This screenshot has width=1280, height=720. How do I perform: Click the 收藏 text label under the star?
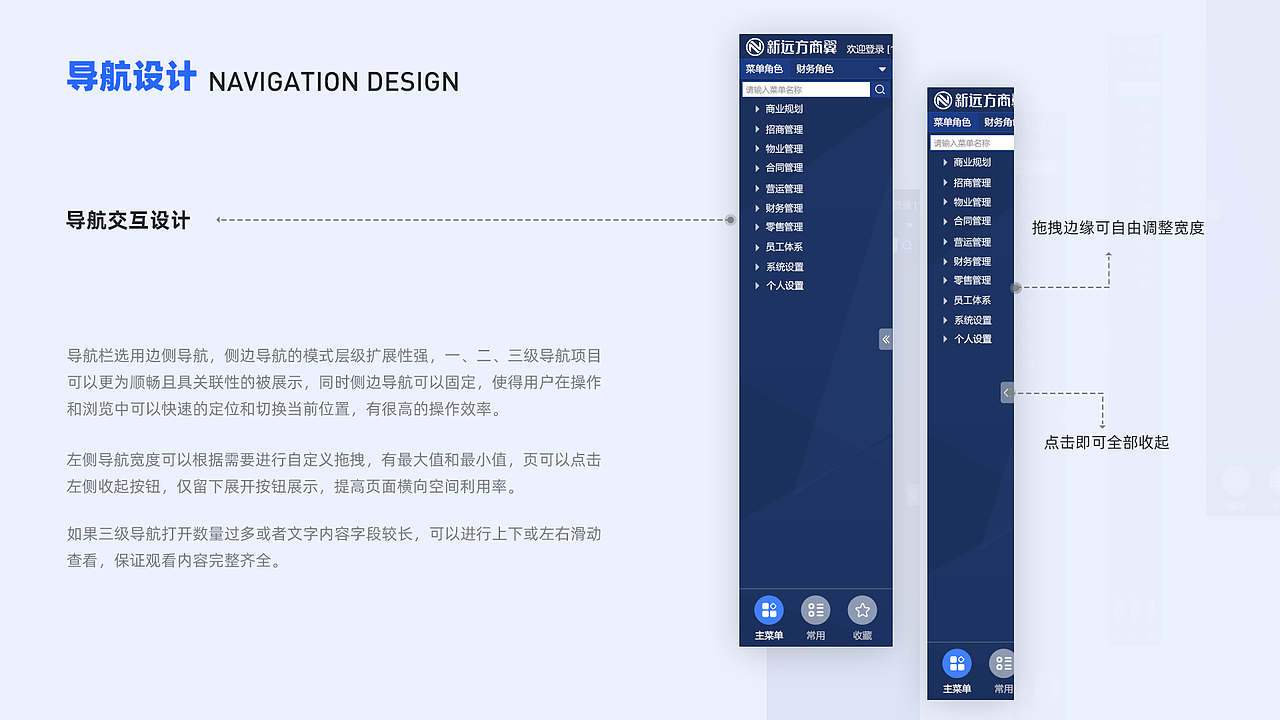tap(862, 636)
